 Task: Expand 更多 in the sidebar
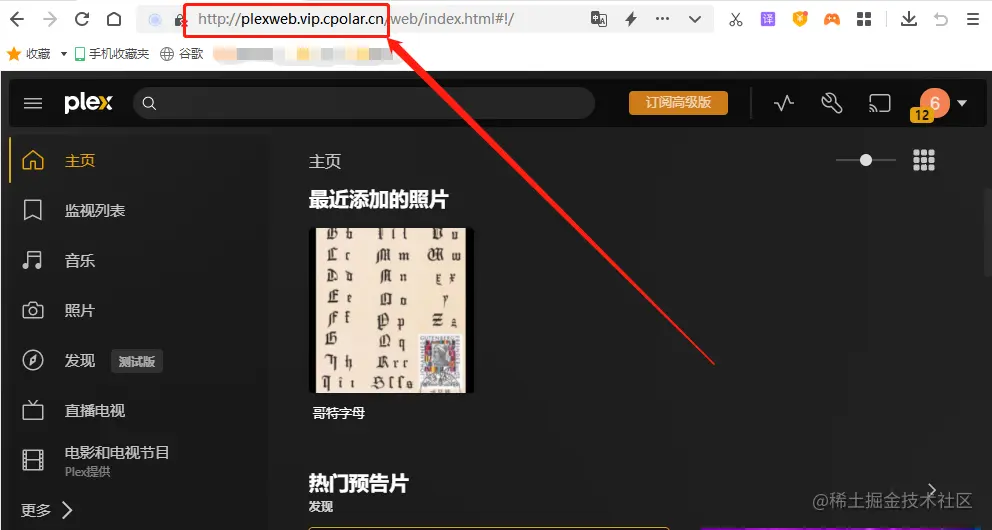(x=47, y=510)
